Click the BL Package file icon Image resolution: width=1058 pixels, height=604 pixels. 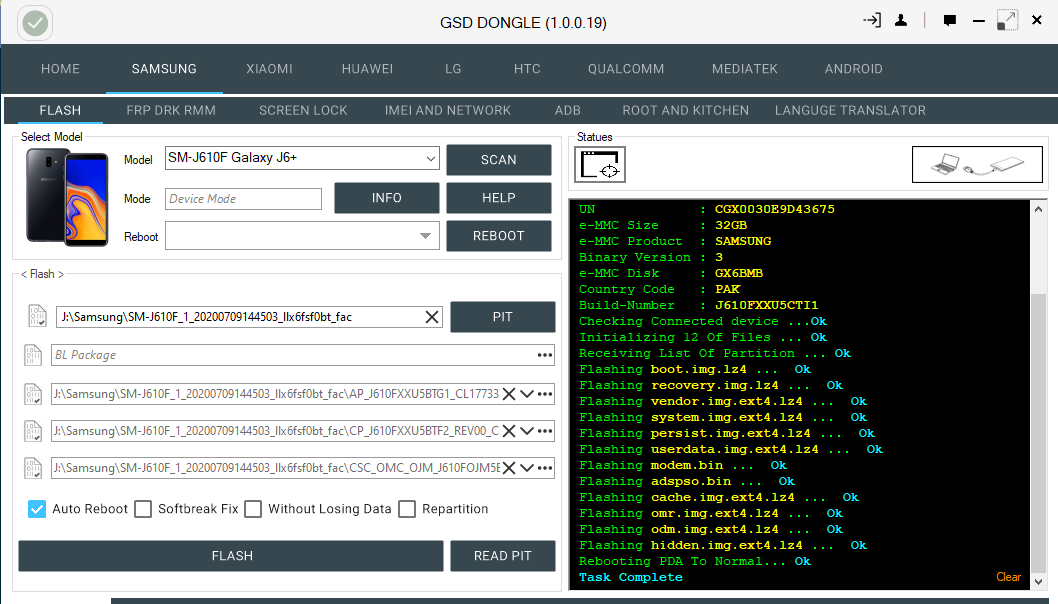pyautogui.click(x=33, y=354)
